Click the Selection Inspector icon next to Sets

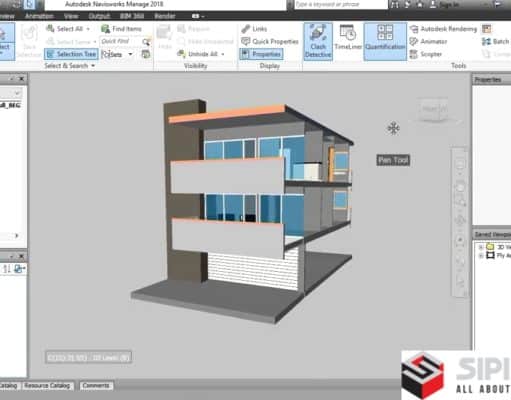pyautogui.click(x=146, y=54)
